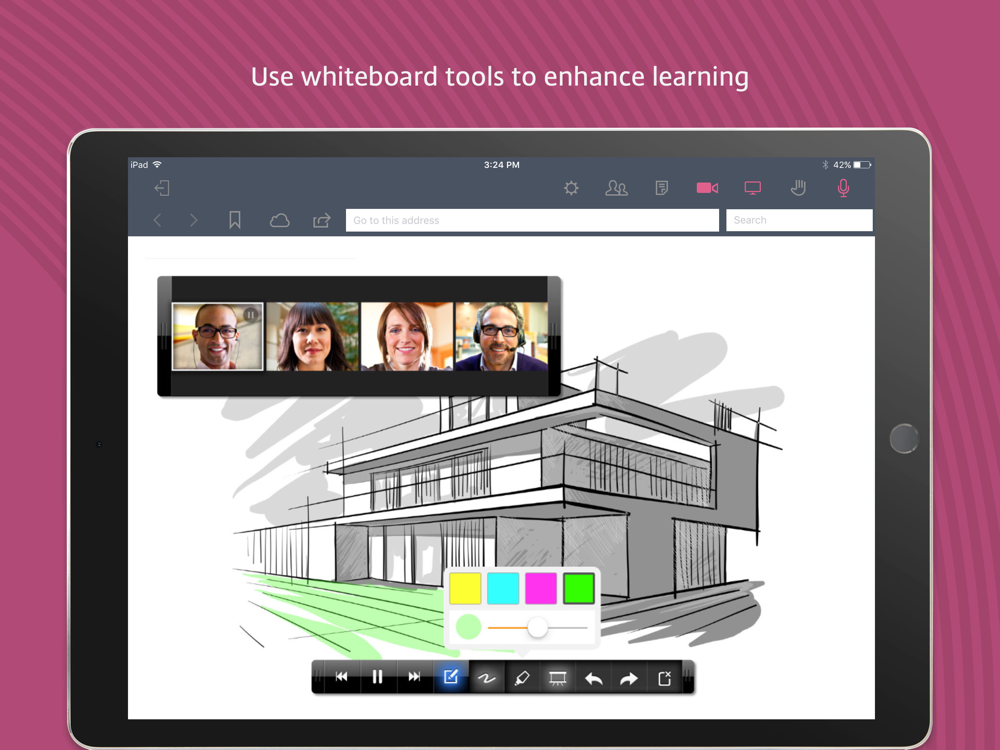Select the freehand pen tool
Screen dimensions: 1000x750
coord(486,678)
